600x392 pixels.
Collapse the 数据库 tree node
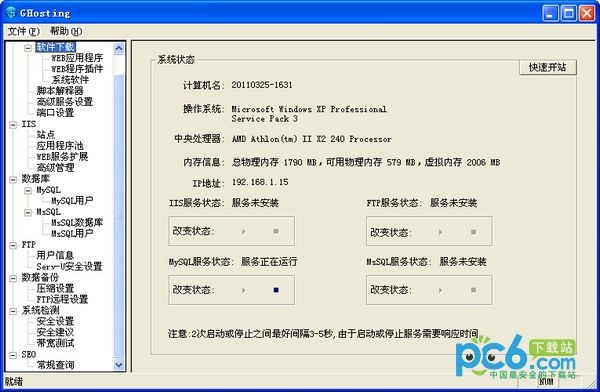13,179
